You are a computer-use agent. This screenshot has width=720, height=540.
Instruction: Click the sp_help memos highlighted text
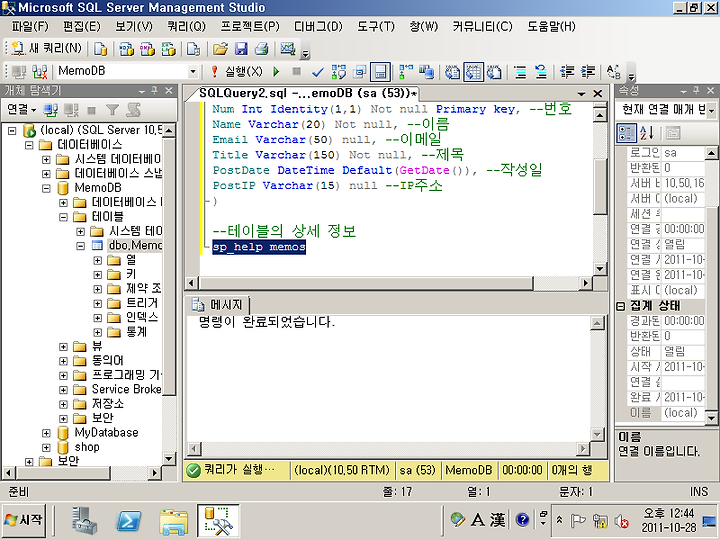259,247
